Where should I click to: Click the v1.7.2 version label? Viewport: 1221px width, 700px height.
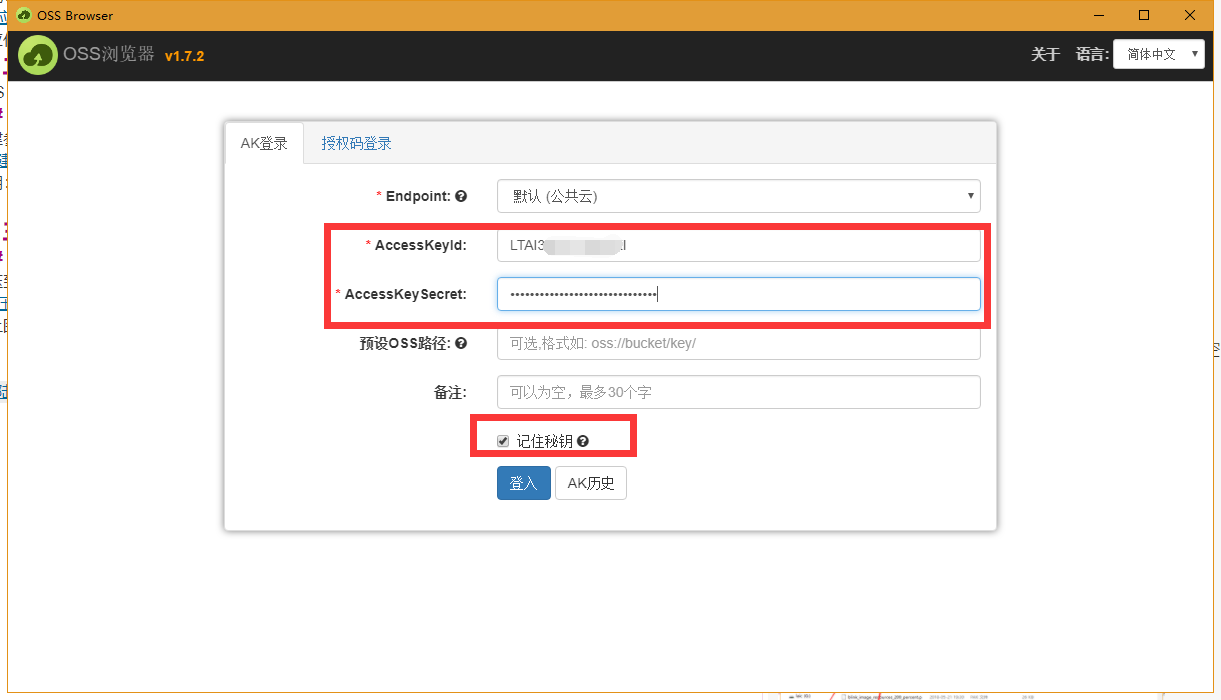click(x=185, y=56)
